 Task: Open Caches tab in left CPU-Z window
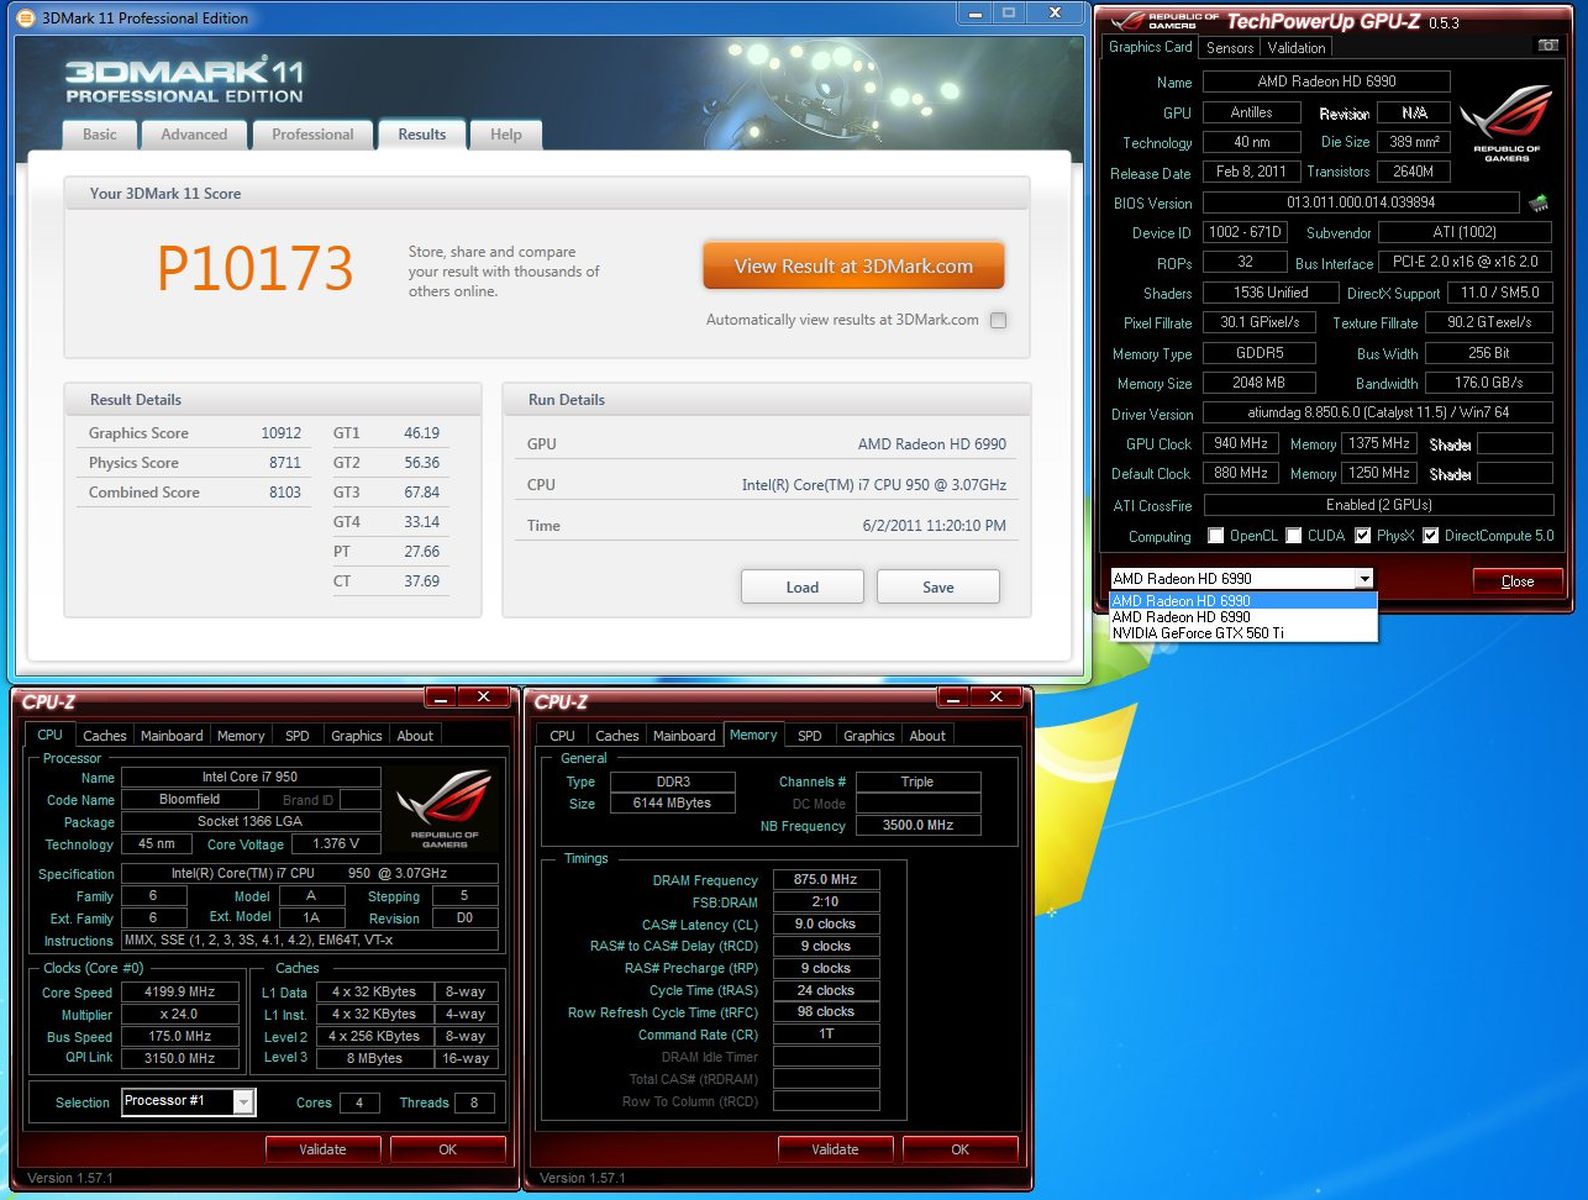(104, 736)
